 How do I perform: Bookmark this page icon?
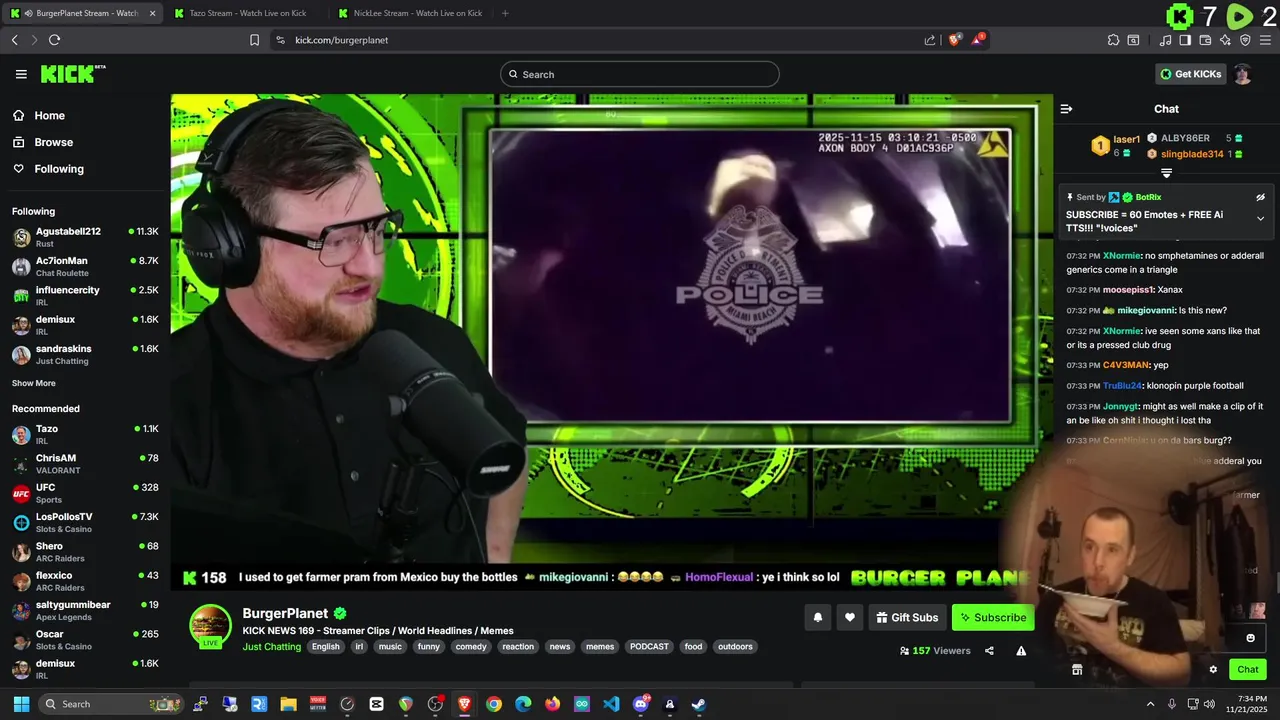pos(254,40)
